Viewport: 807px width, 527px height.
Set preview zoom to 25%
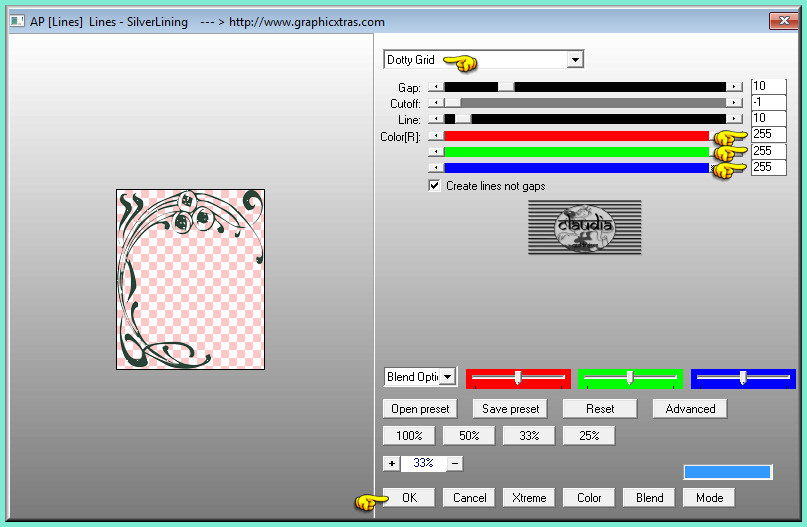(589, 436)
